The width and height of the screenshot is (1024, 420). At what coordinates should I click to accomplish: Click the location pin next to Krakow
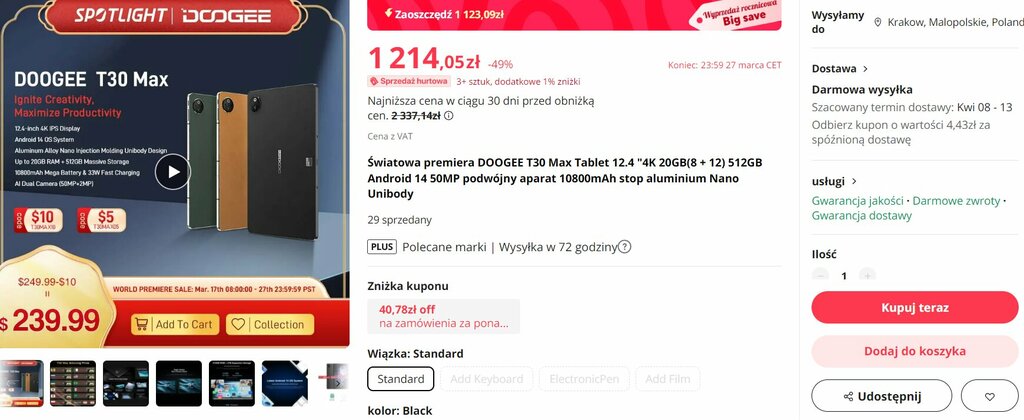pos(878,22)
